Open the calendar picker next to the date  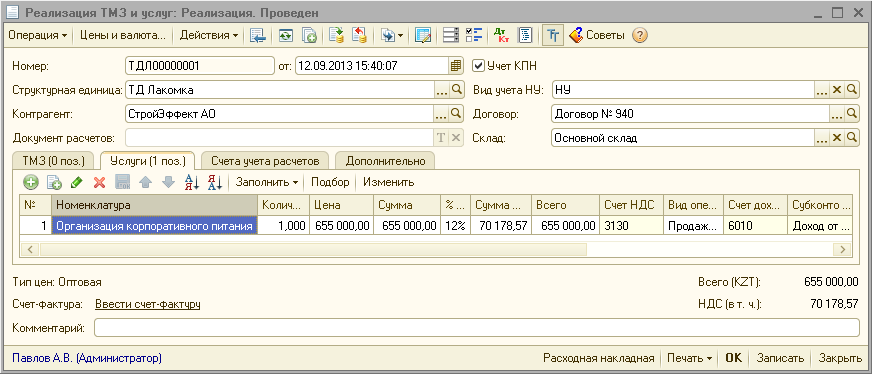point(455,66)
